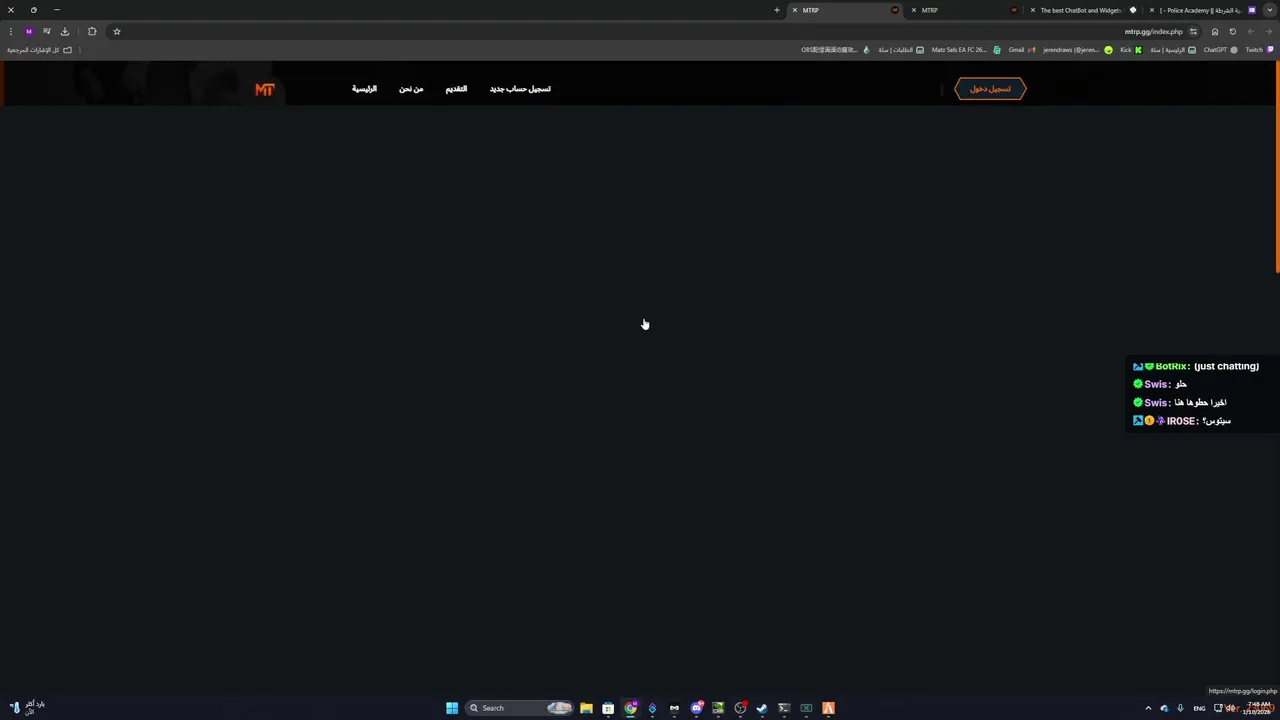Open Discord from the taskbar
1280x720 pixels.
click(x=696, y=708)
